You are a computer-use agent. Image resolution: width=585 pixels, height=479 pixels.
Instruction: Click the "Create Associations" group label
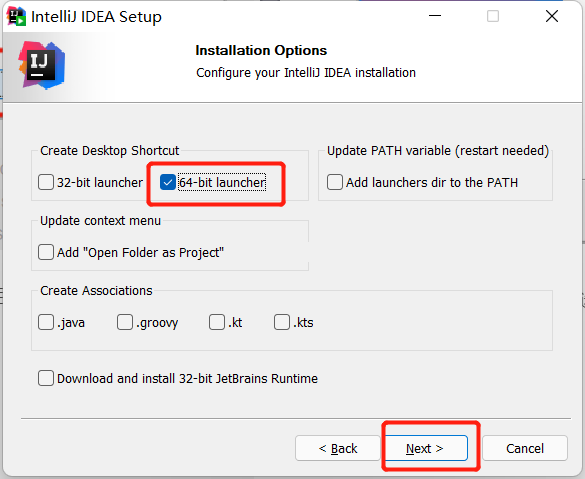tap(96, 290)
